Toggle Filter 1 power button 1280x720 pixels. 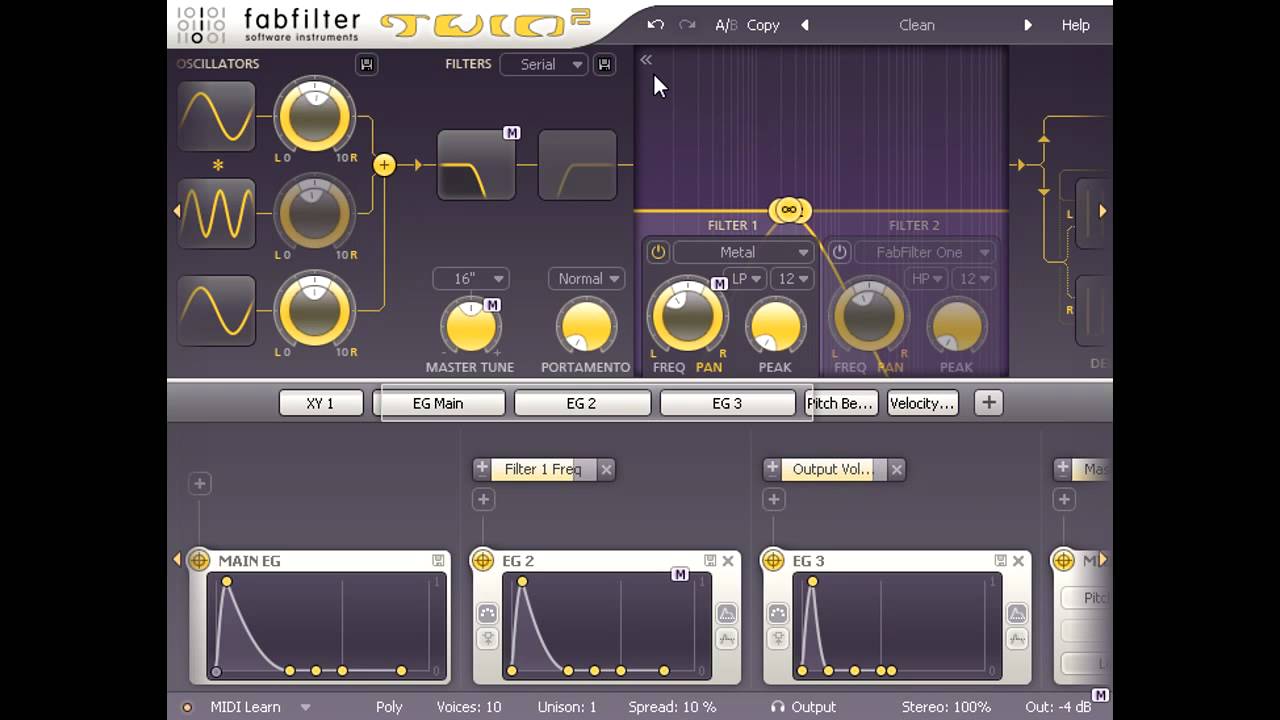[x=657, y=252]
